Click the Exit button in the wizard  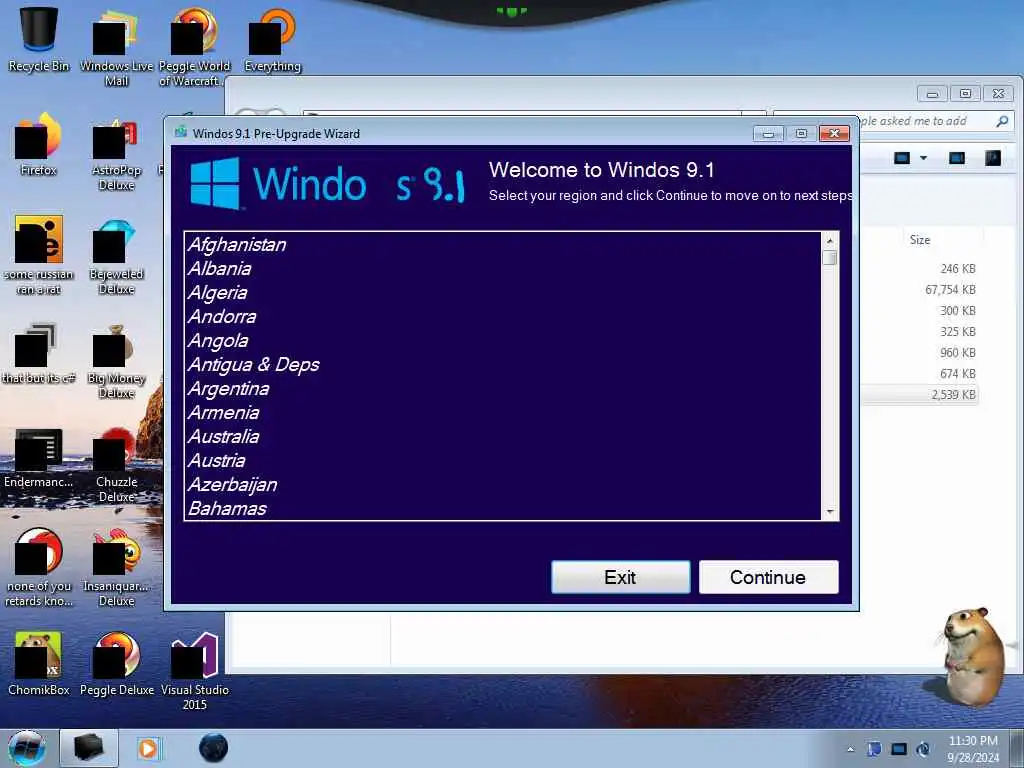coord(620,577)
